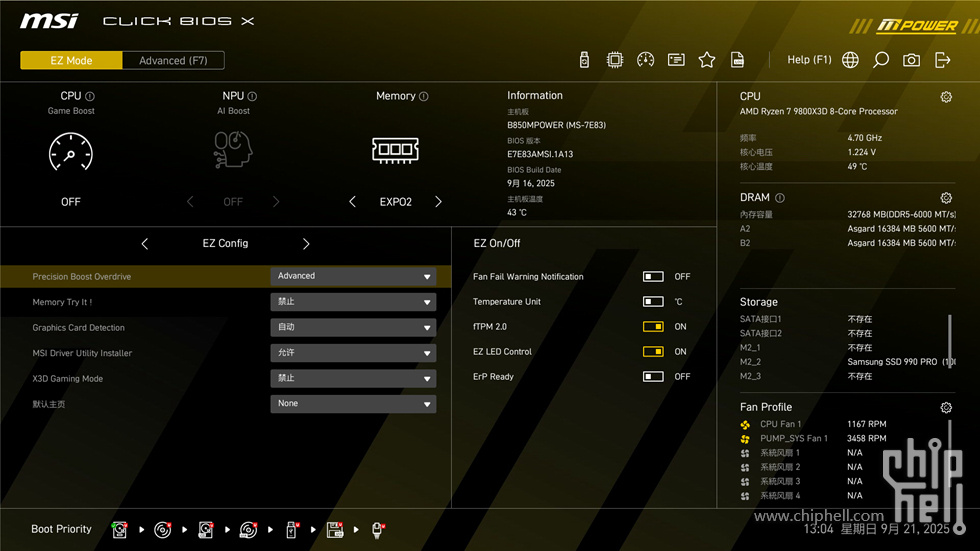Click the ID card icon in the toolbar
Image resolution: width=980 pixels, height=551 pixels.
click(676, 60)
